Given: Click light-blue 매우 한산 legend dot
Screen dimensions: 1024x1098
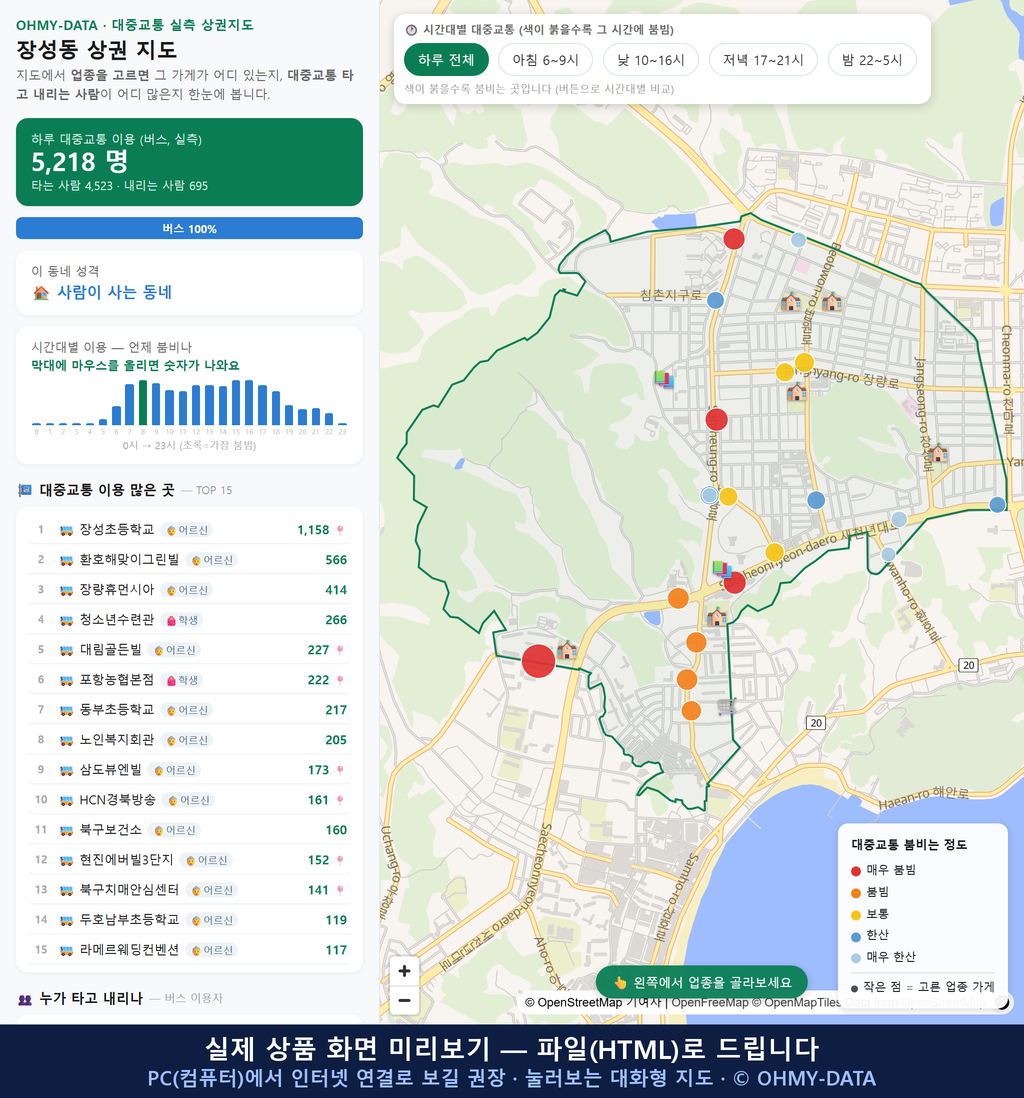Looking at the screenshot, I should 855,958.
